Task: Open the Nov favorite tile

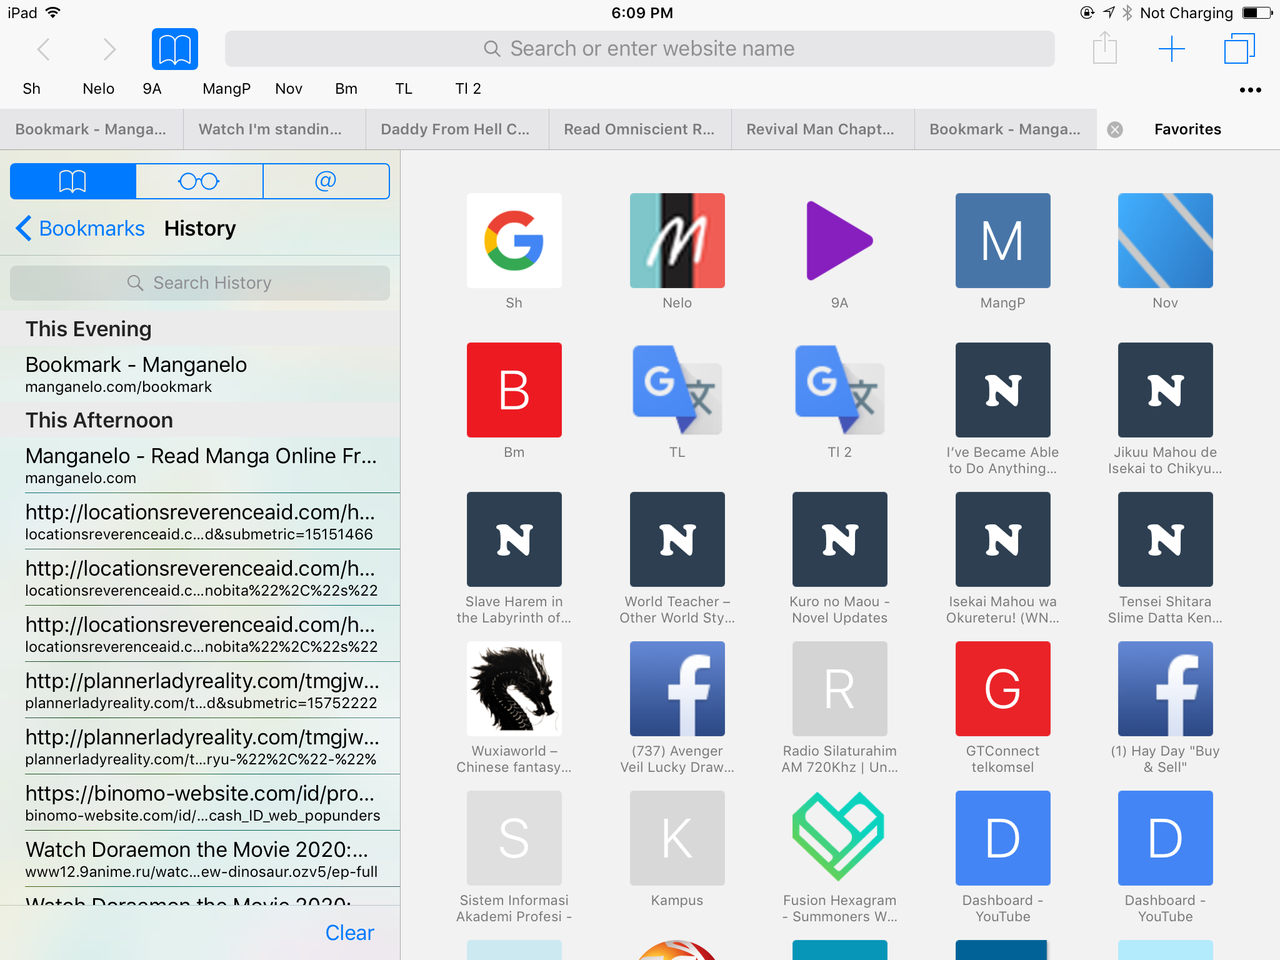Action: tap(1166, 240)
